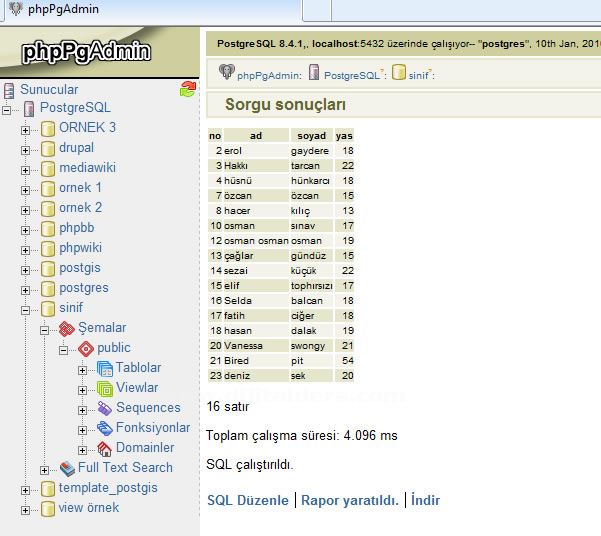The width and height of the screenshot is (601, 536).
Task: Click the phpbb database icon
Action: click(x=48, y=229)
